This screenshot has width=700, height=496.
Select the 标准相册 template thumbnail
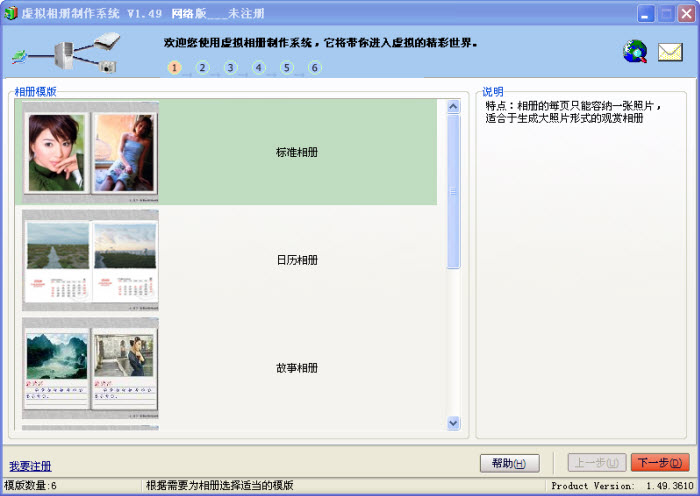pyautogui.click(x=91, y=152)
